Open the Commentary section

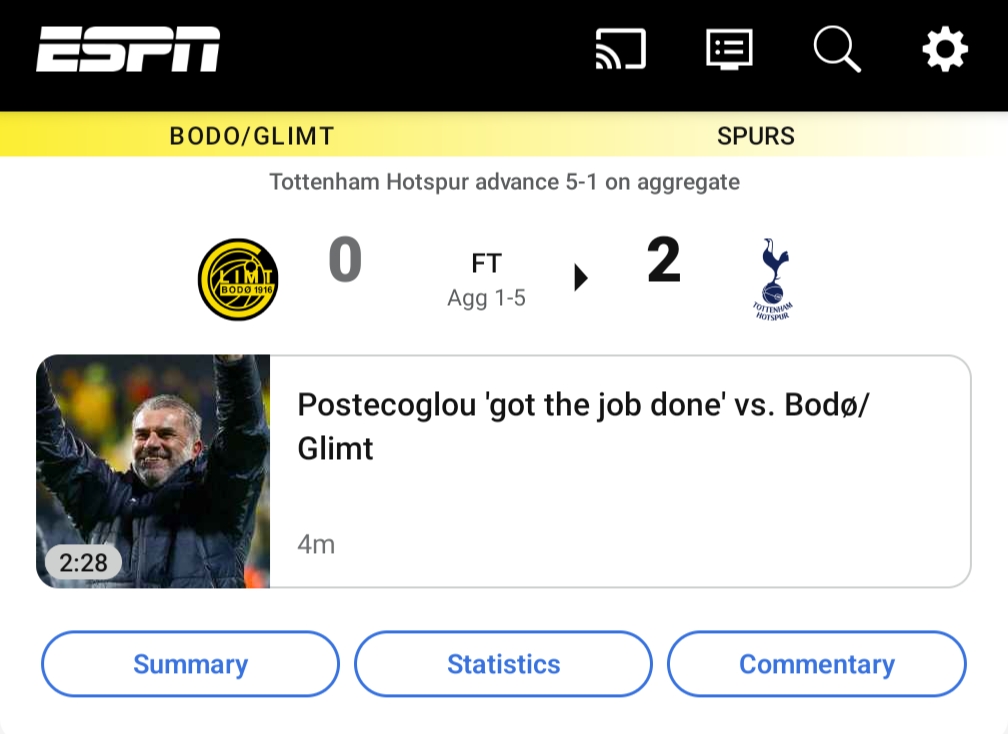(x=816, y=664)
